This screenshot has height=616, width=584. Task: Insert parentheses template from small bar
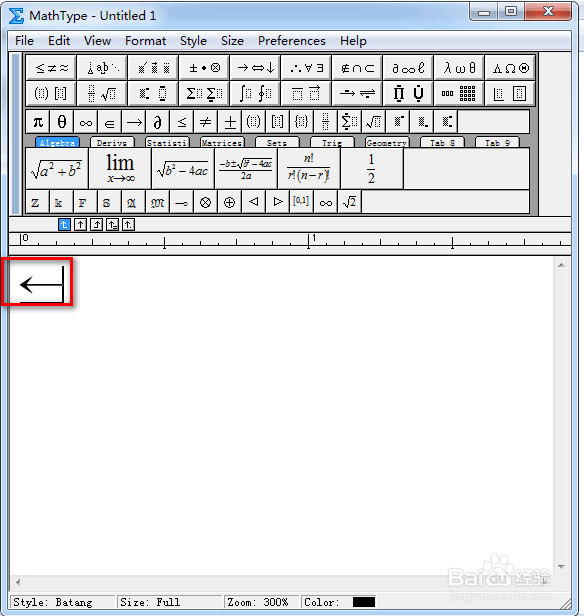pyautogui.click(x=254, y=122)
